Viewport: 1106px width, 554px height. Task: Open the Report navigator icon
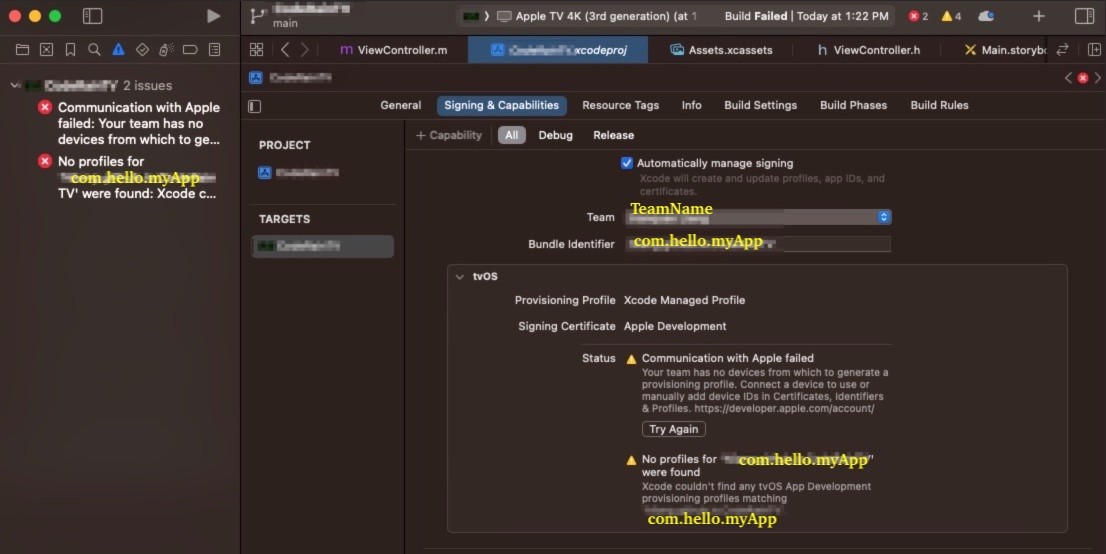[214, 49]
